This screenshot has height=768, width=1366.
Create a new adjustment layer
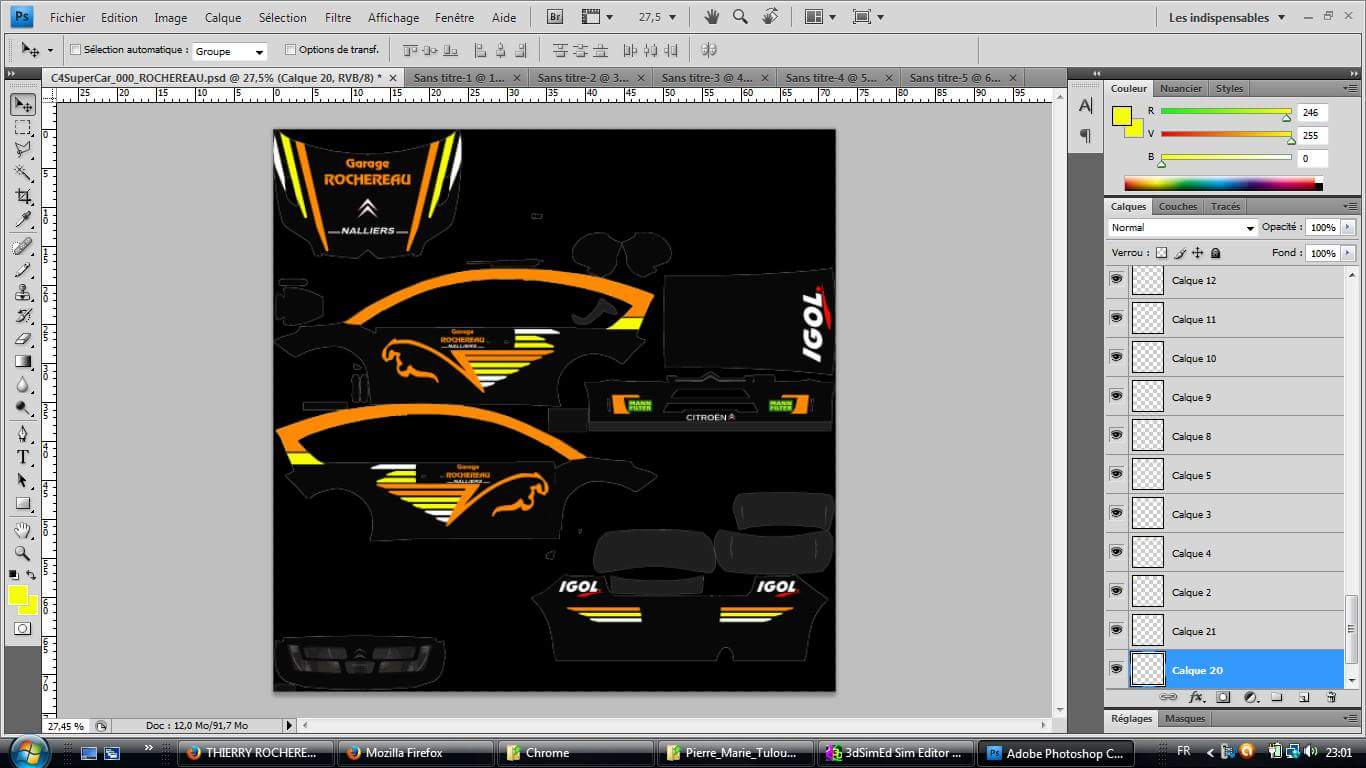pyautogui.click(x=1250, y=697)
